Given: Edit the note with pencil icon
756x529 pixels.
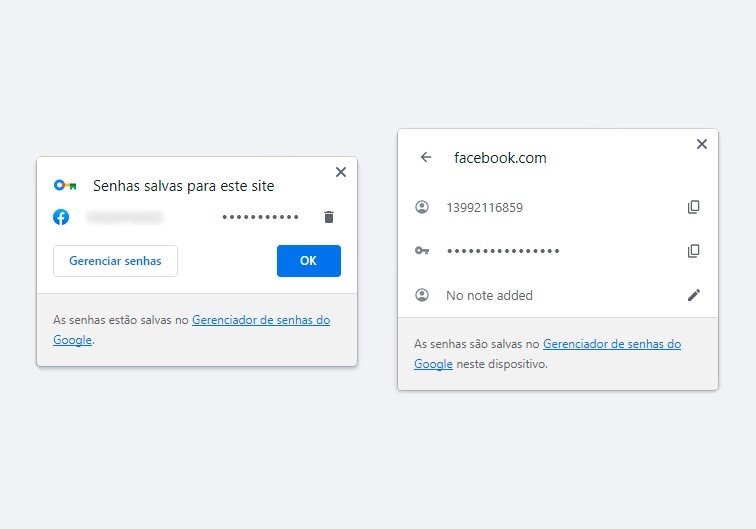Looking at the screenshot, I should coord(693,295).
